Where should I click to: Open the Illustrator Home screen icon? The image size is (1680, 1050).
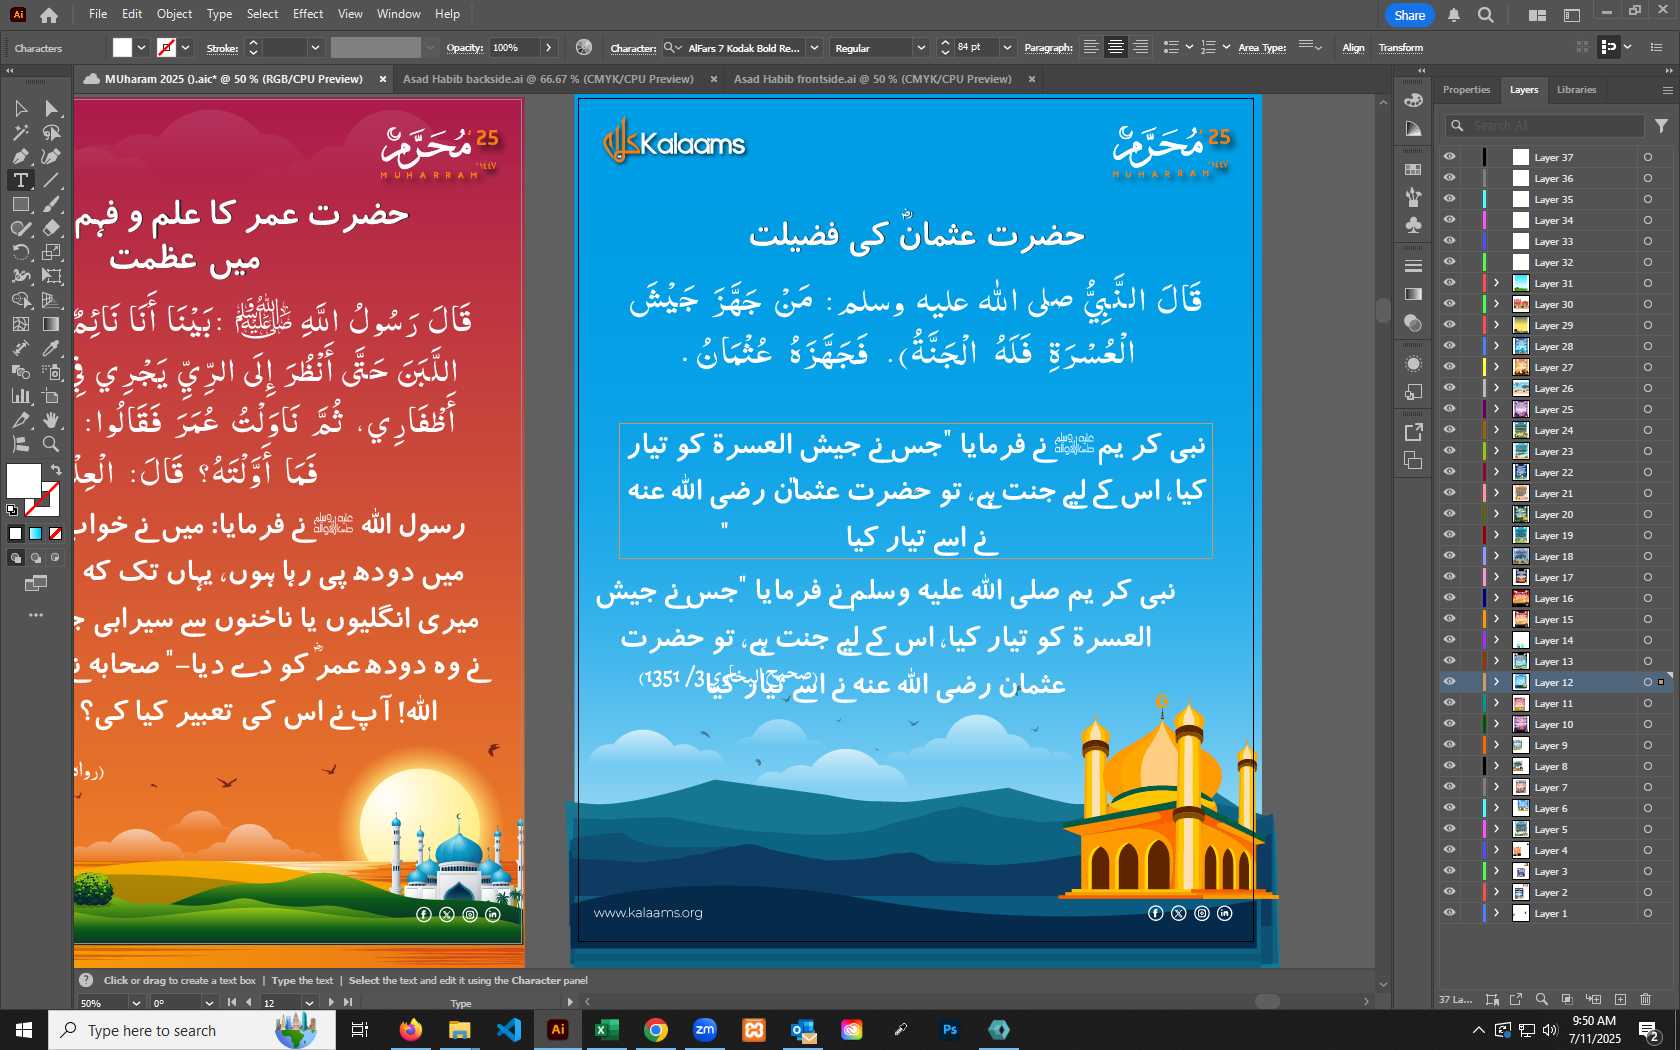[48, 15]
